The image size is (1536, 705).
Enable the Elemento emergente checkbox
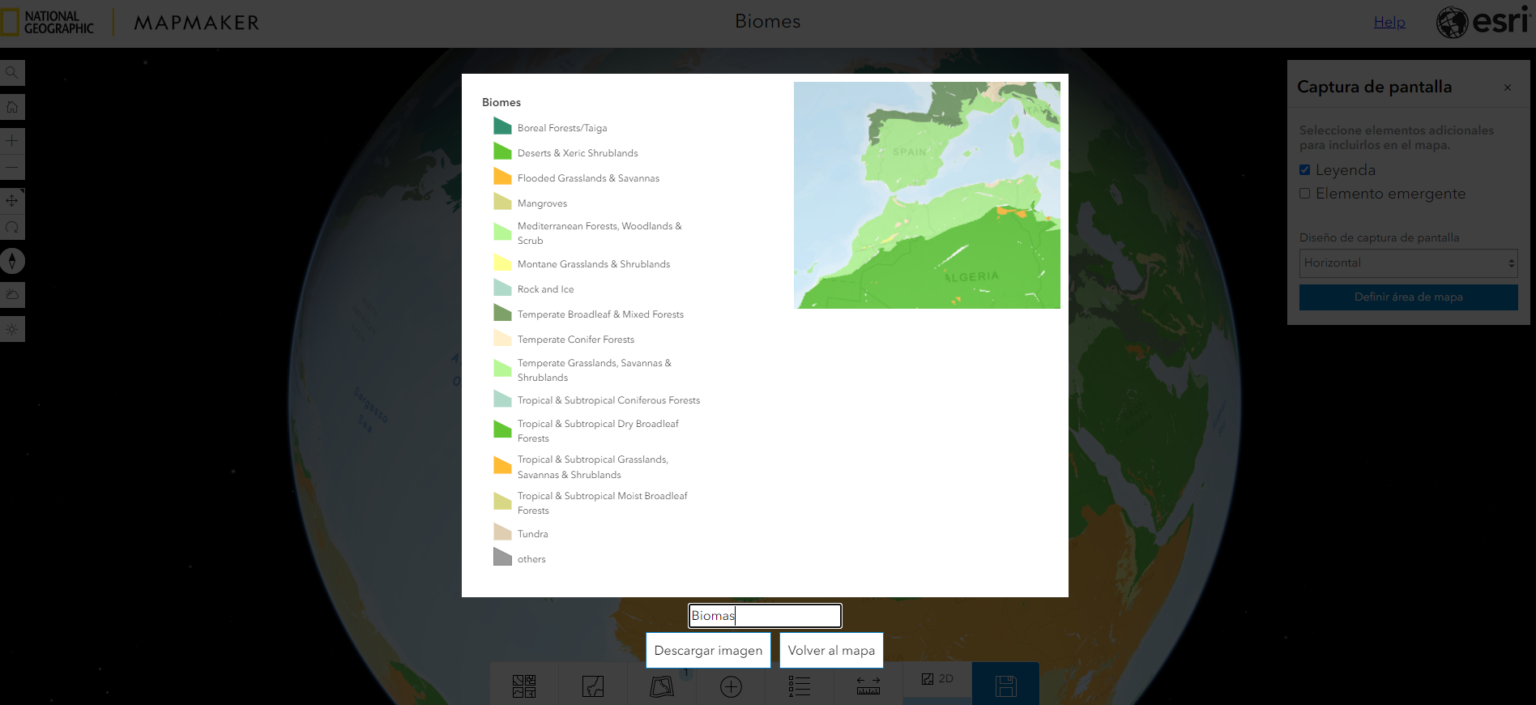click(1304, 193)
